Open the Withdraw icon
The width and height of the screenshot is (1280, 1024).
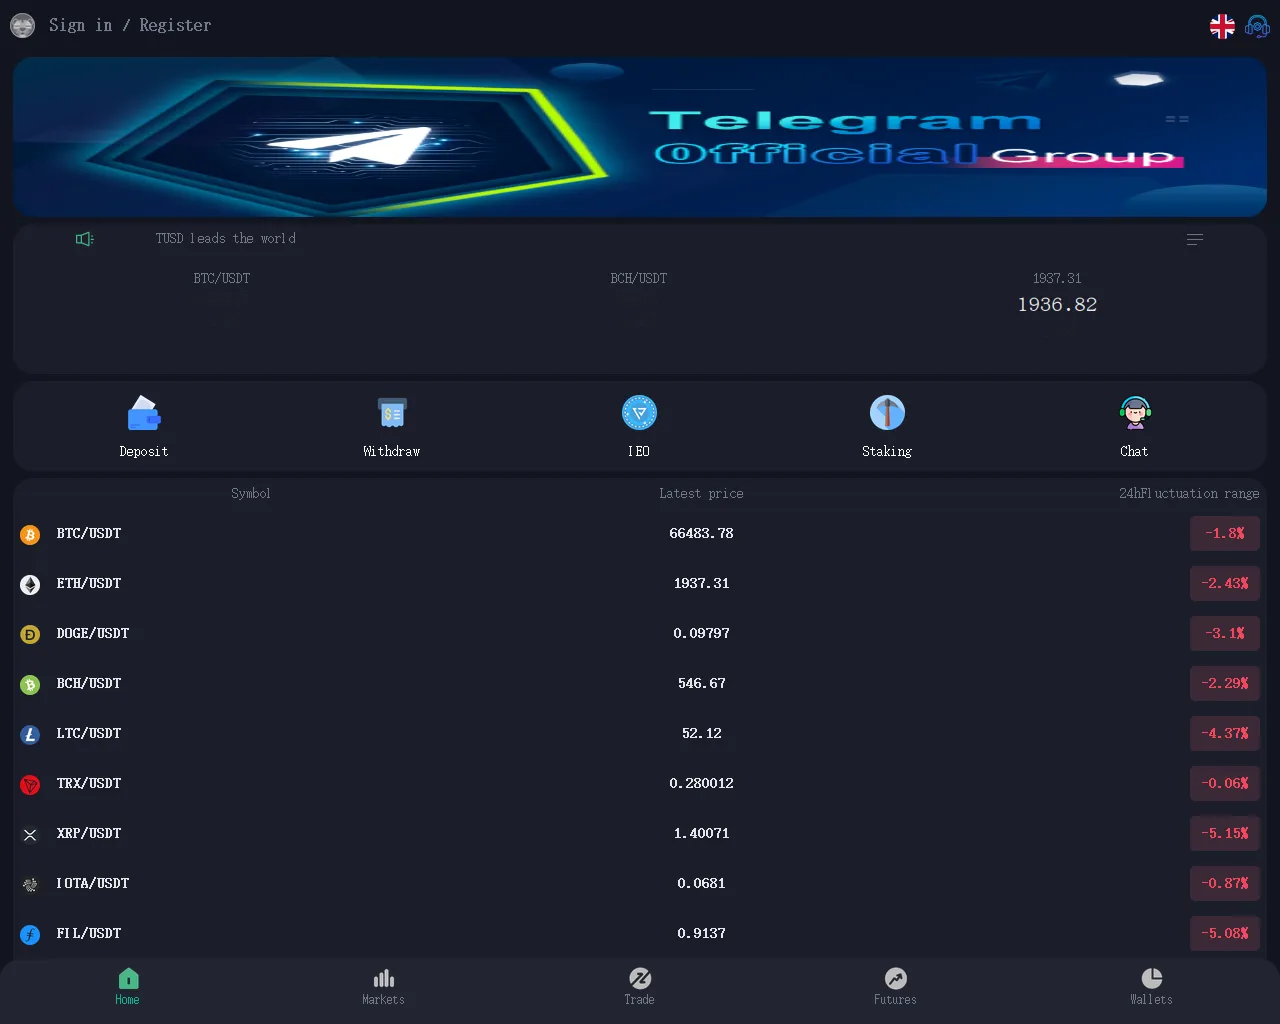392,413
